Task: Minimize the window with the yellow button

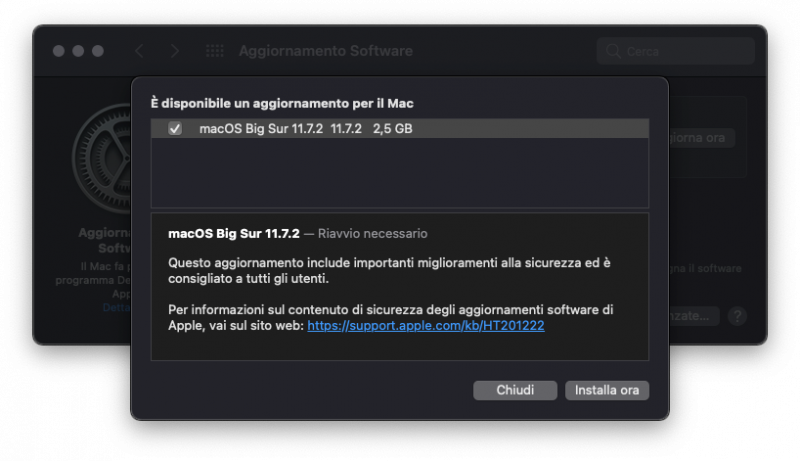Action: click(x=78, y=51)
